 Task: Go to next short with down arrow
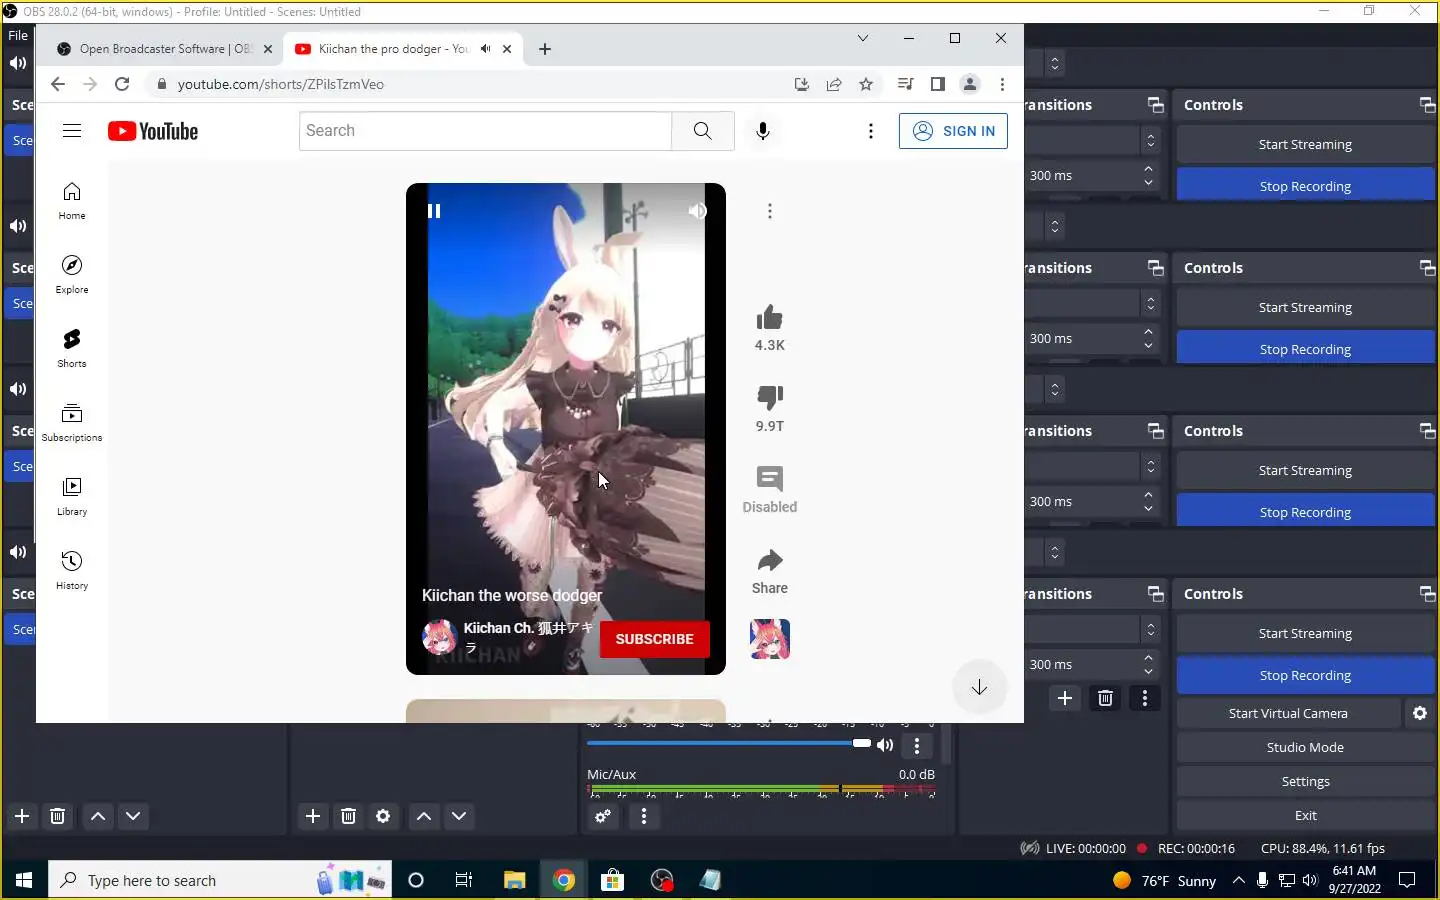coord(979,687)
